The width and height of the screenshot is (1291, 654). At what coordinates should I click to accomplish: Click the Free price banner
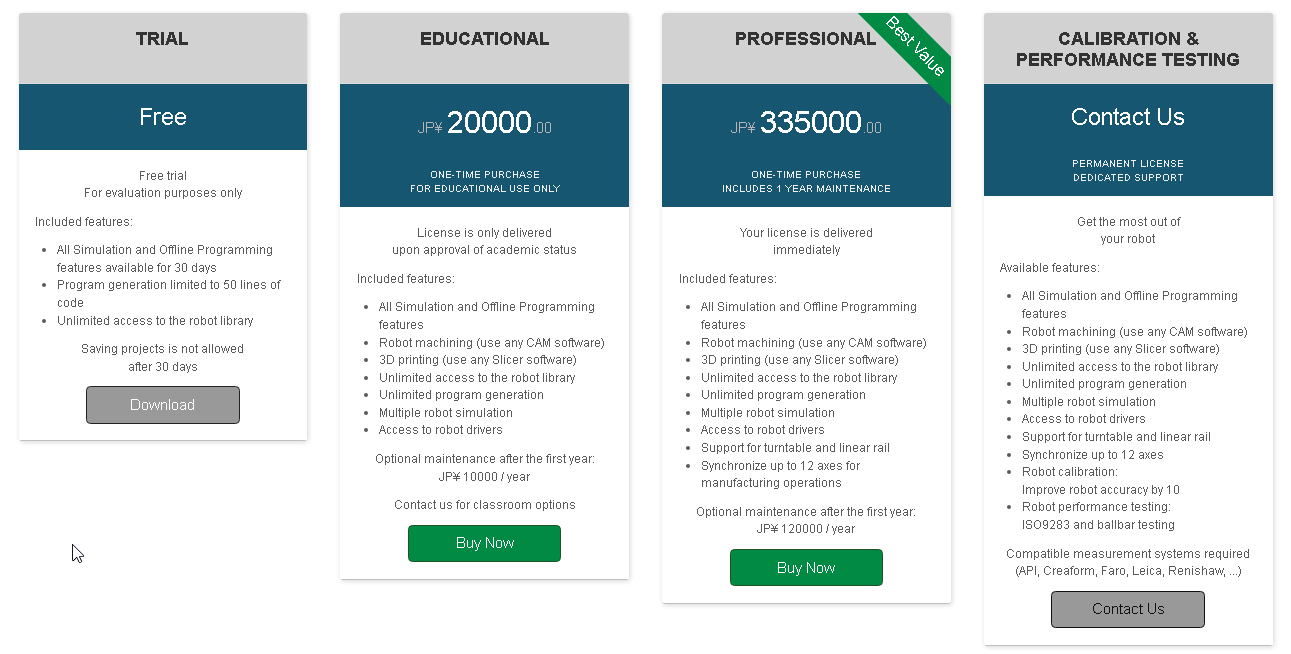163,117
